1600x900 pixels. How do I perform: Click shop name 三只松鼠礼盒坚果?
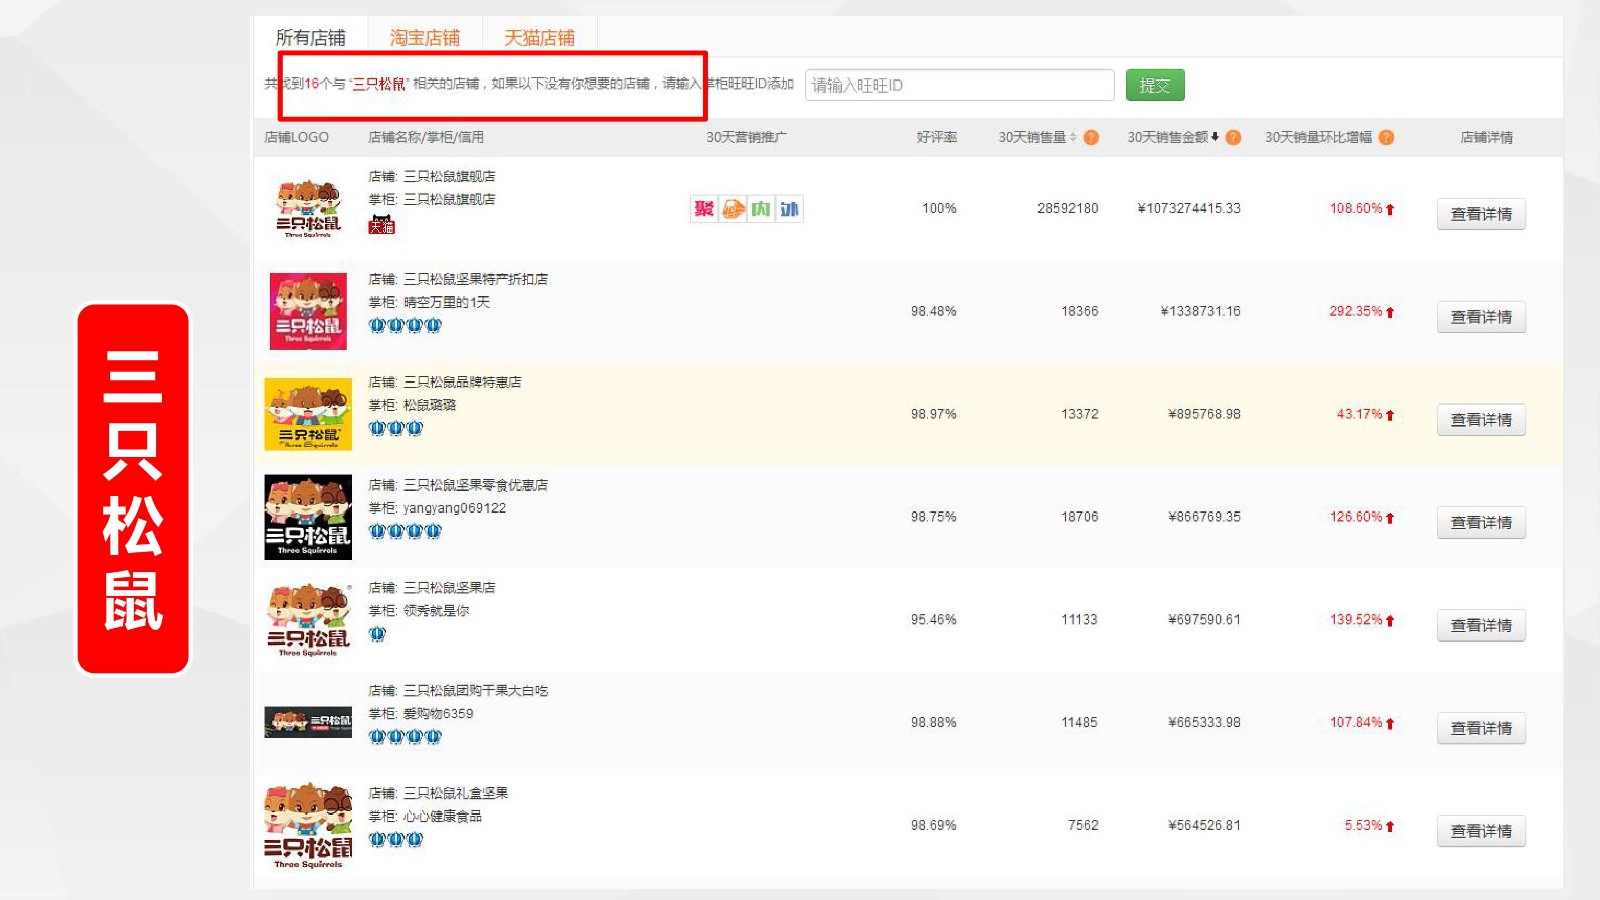coord(456,793)
